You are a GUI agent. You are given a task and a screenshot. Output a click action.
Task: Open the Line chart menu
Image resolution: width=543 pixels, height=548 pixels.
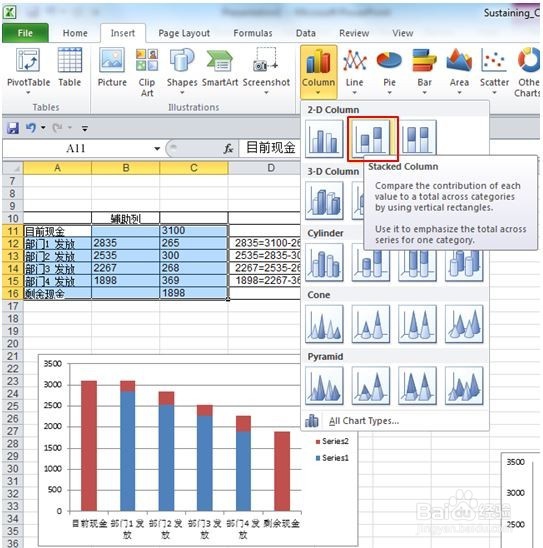pyautogui.click(x=354, y=72)
